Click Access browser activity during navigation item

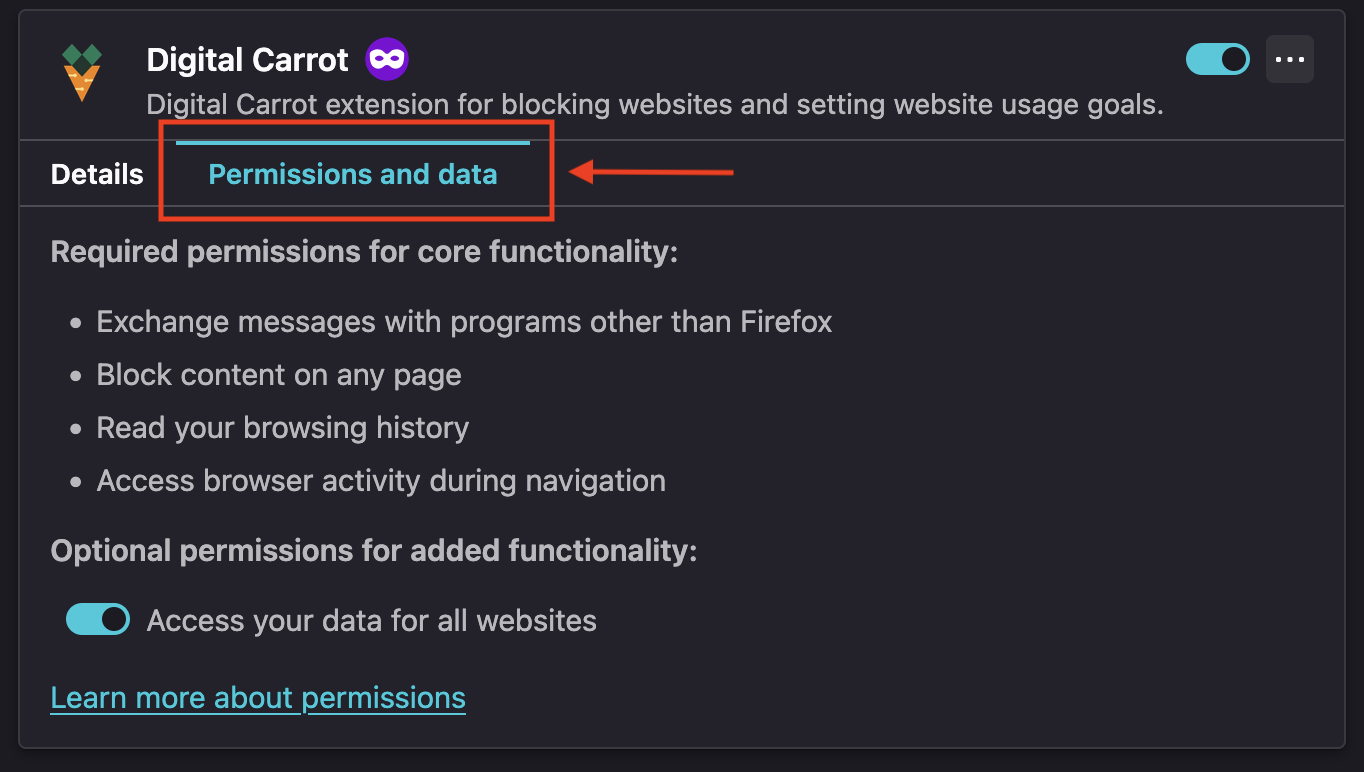pos(381,481)
